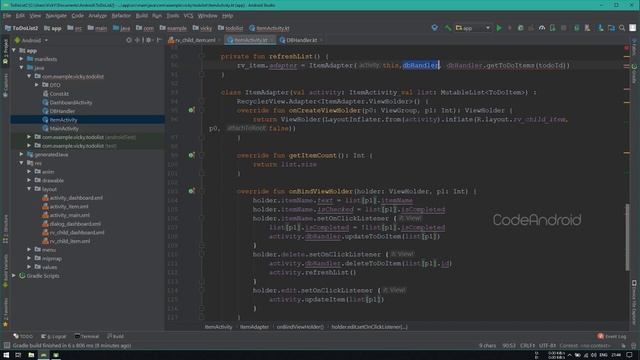The width and height of the screenshot is (640, 360).
Task: Expand the manifests folder
Action: [x=22, y=59]
